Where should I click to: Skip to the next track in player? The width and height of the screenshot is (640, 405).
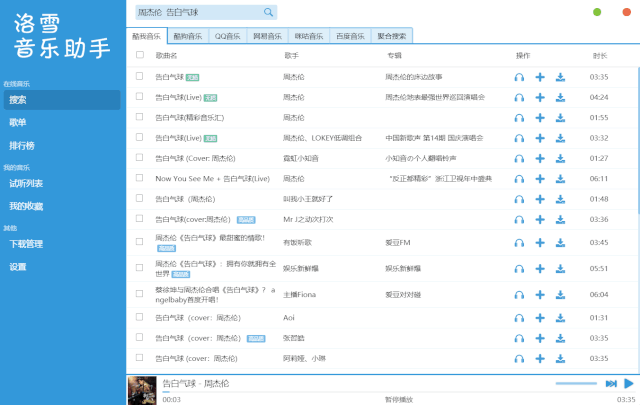click(x=610, y=383)
